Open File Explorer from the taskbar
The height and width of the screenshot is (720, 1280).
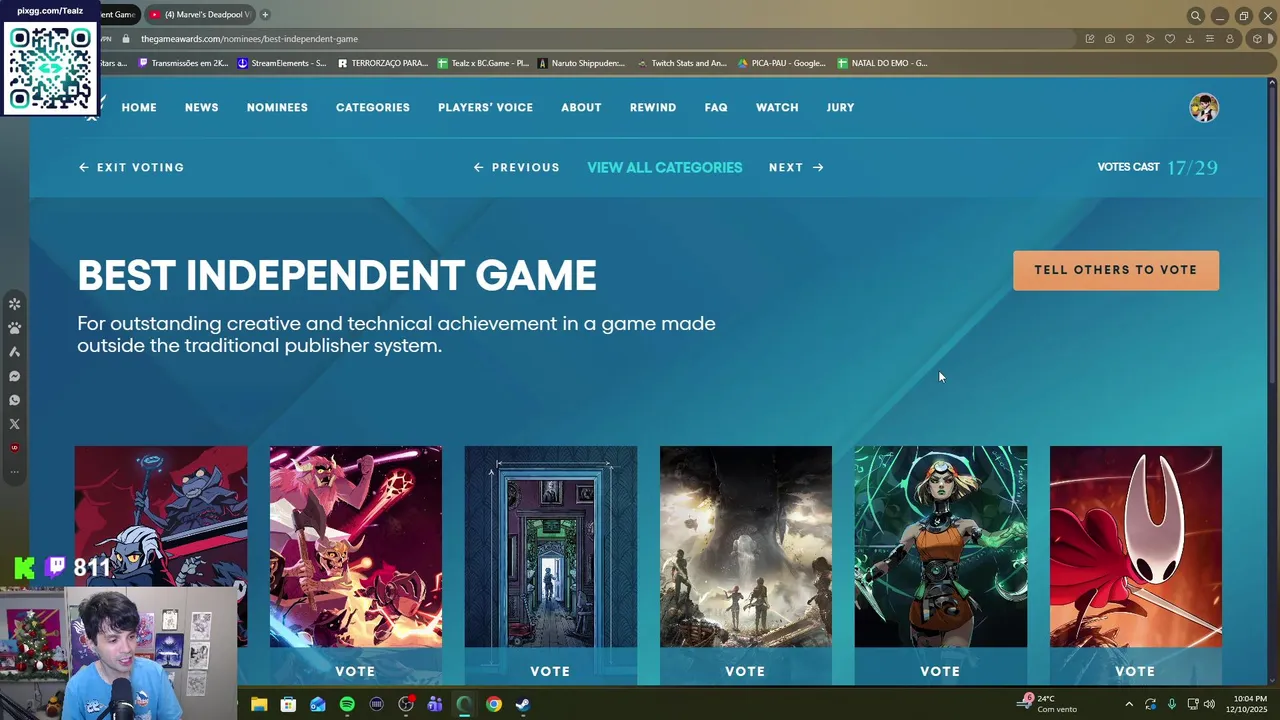pos(259,704)
